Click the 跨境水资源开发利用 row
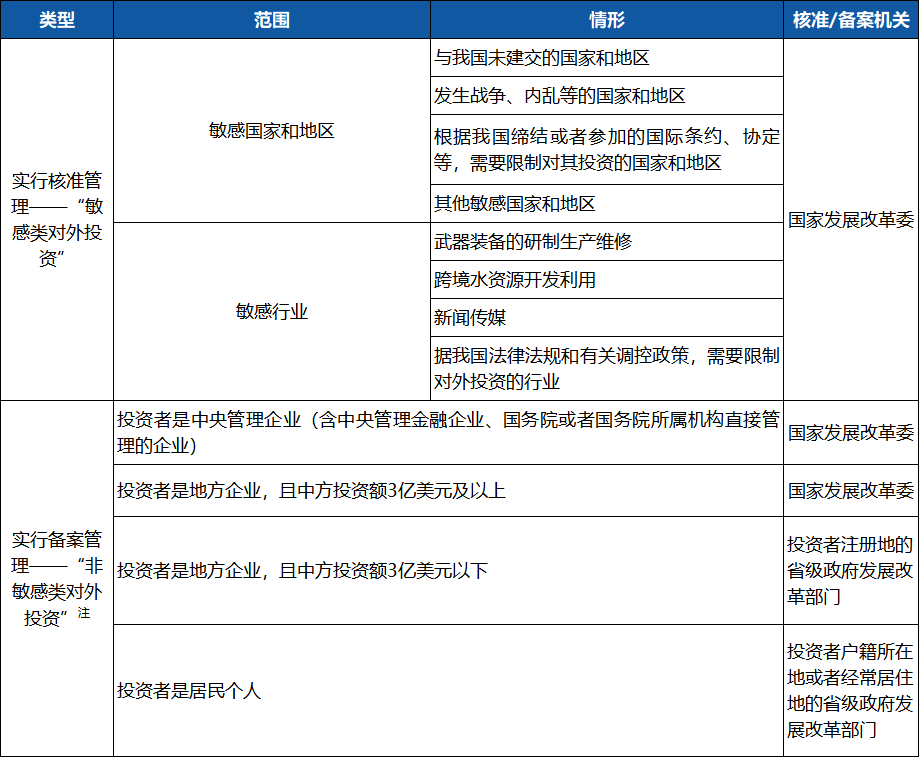This screenshot has width=919, height=757. (x=607, y=279)
